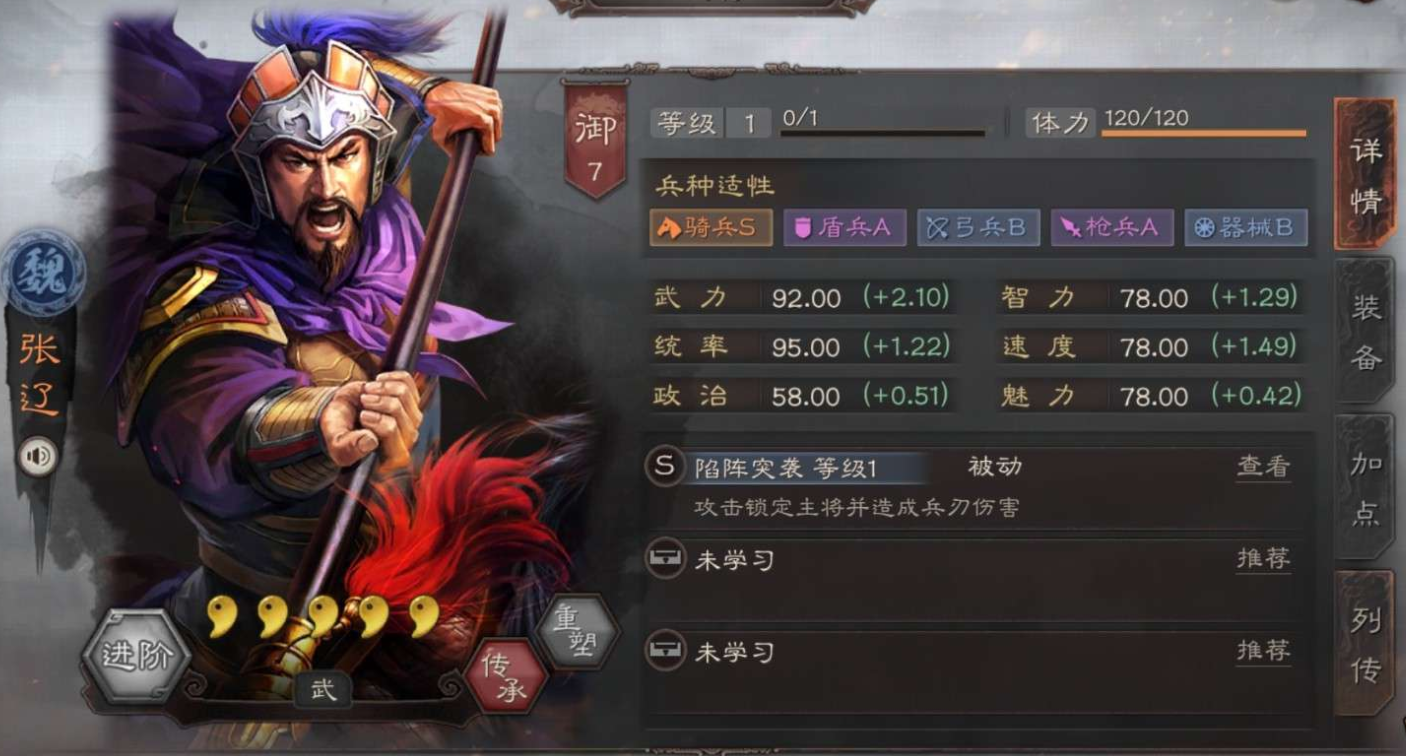
Task: Select the 器械B siege troop badge
Action: 1246,228
